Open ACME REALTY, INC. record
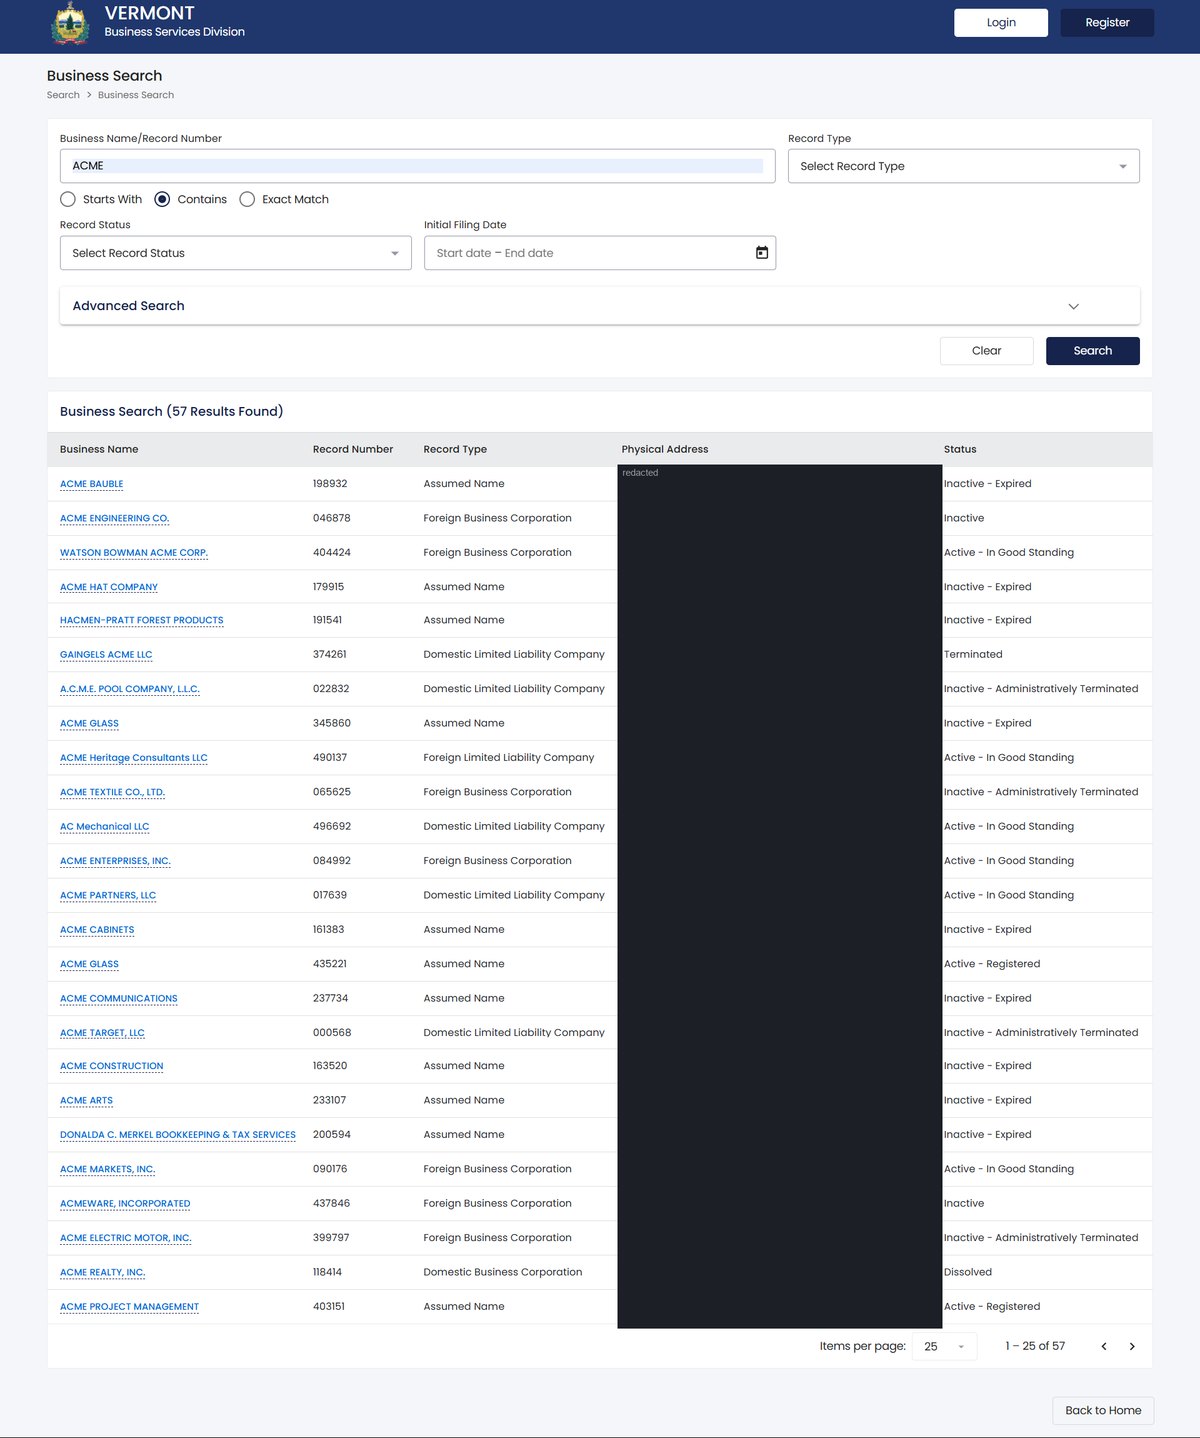 [103, 1272]
